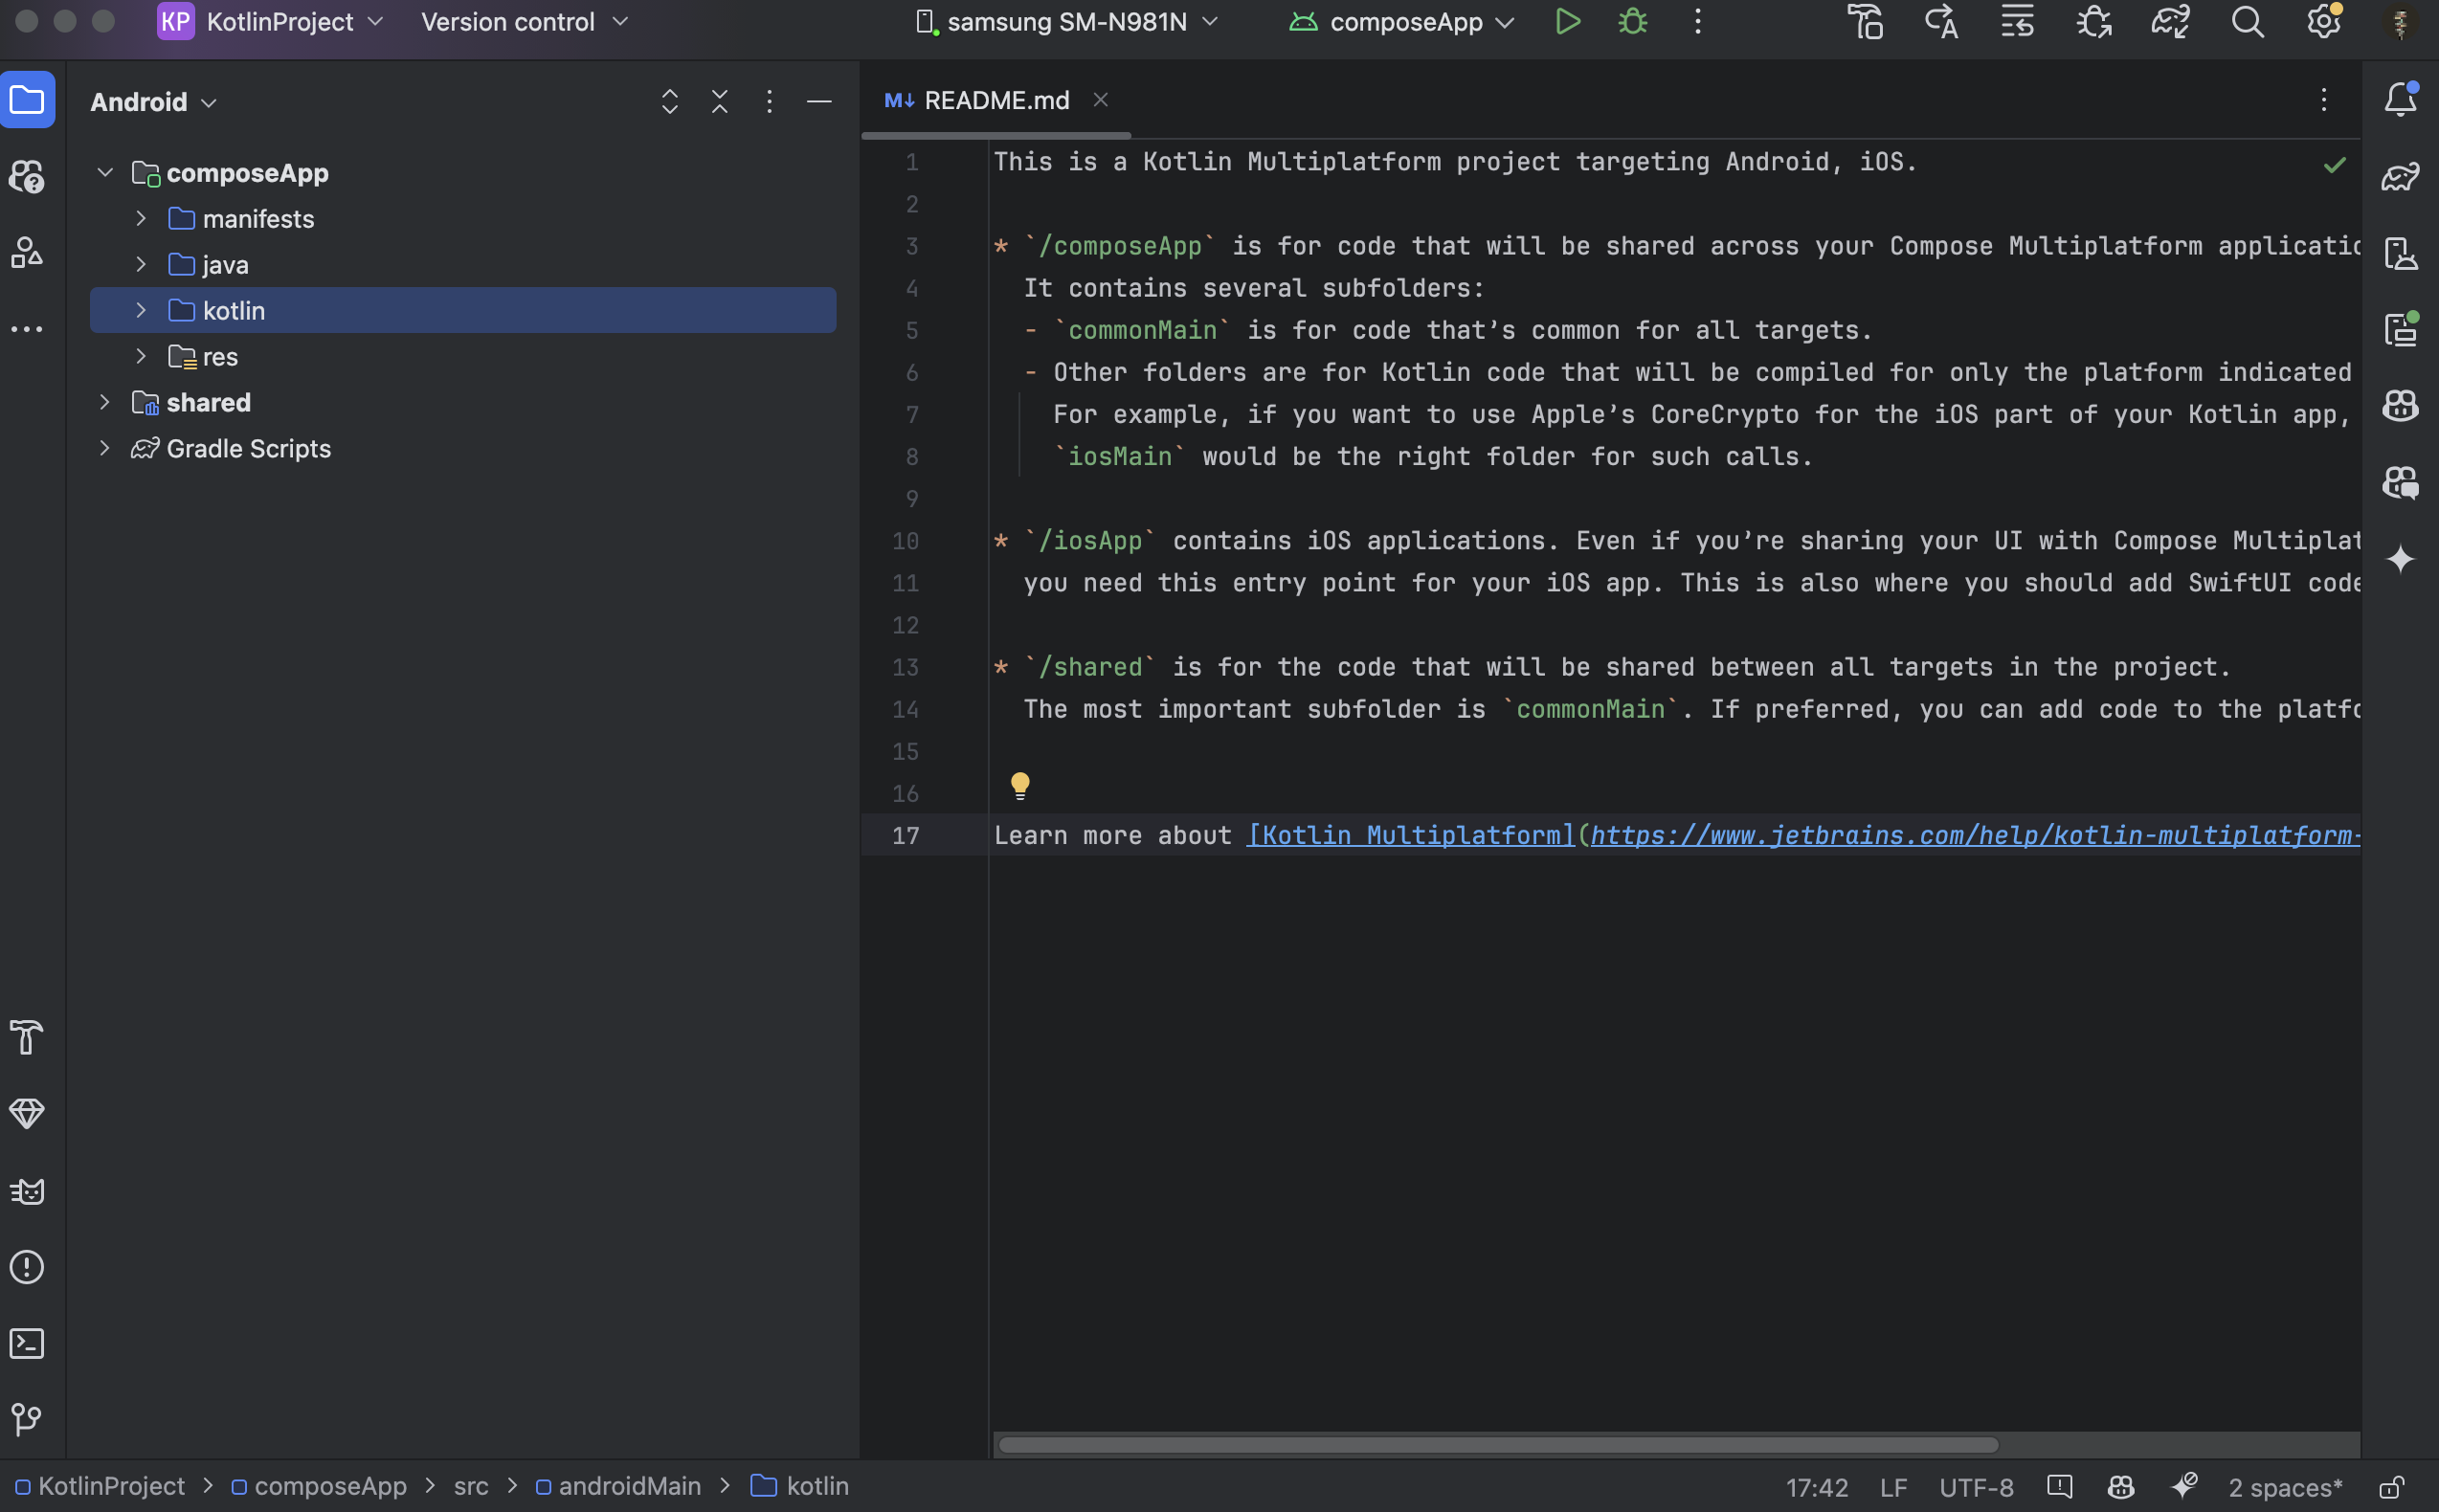Open the Problems tool window
The image size is (2439, 1512).
(x=27, y=1267)
